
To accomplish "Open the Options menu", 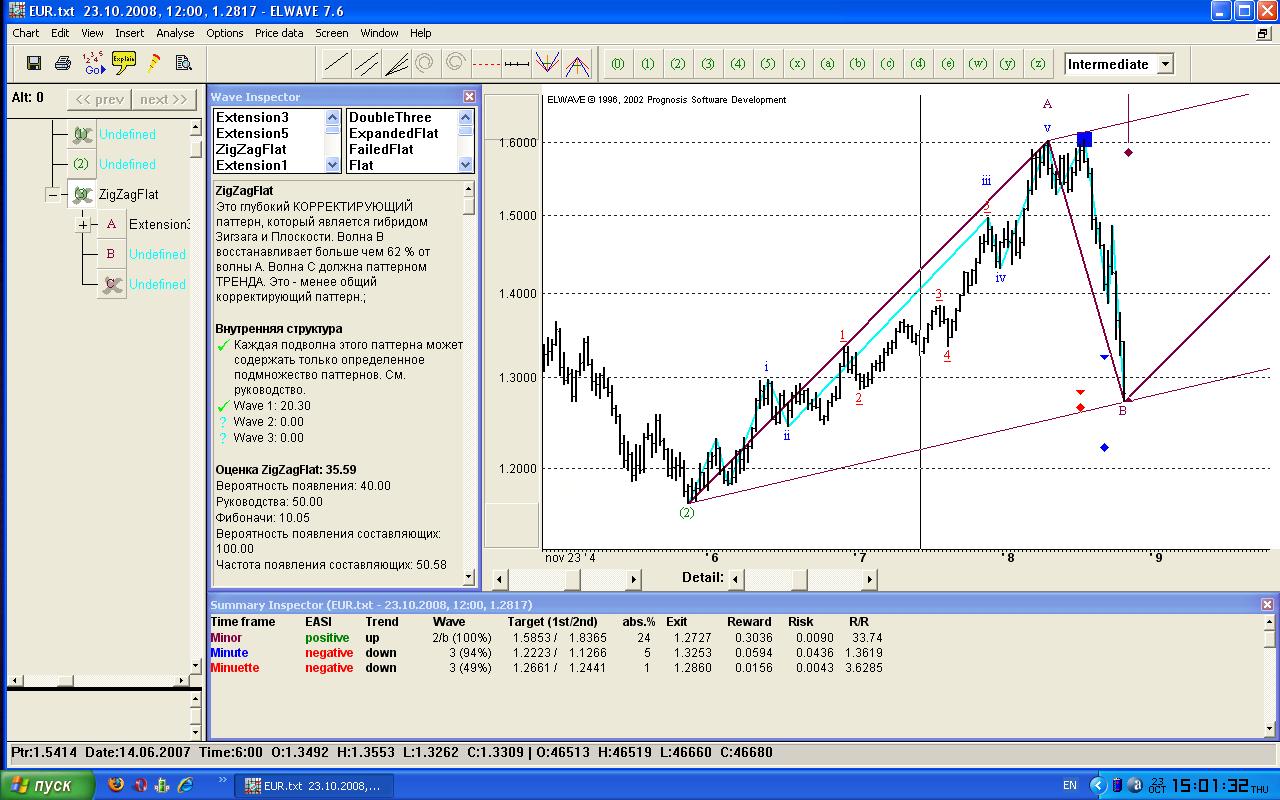I will click(225, 33).
